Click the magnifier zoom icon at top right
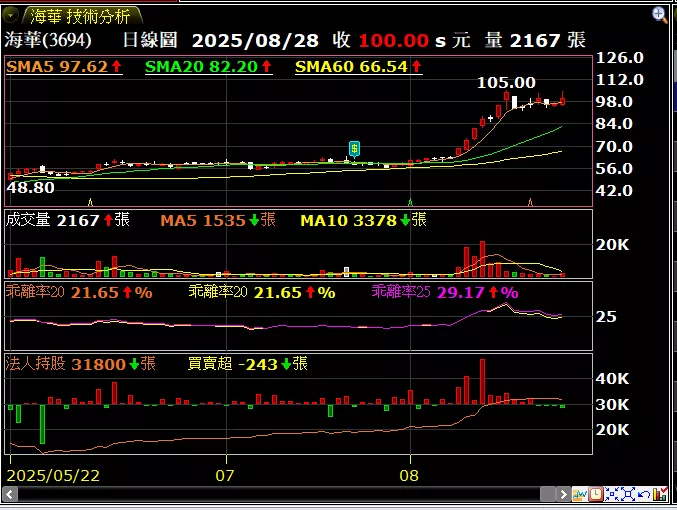 click(660, 14)
